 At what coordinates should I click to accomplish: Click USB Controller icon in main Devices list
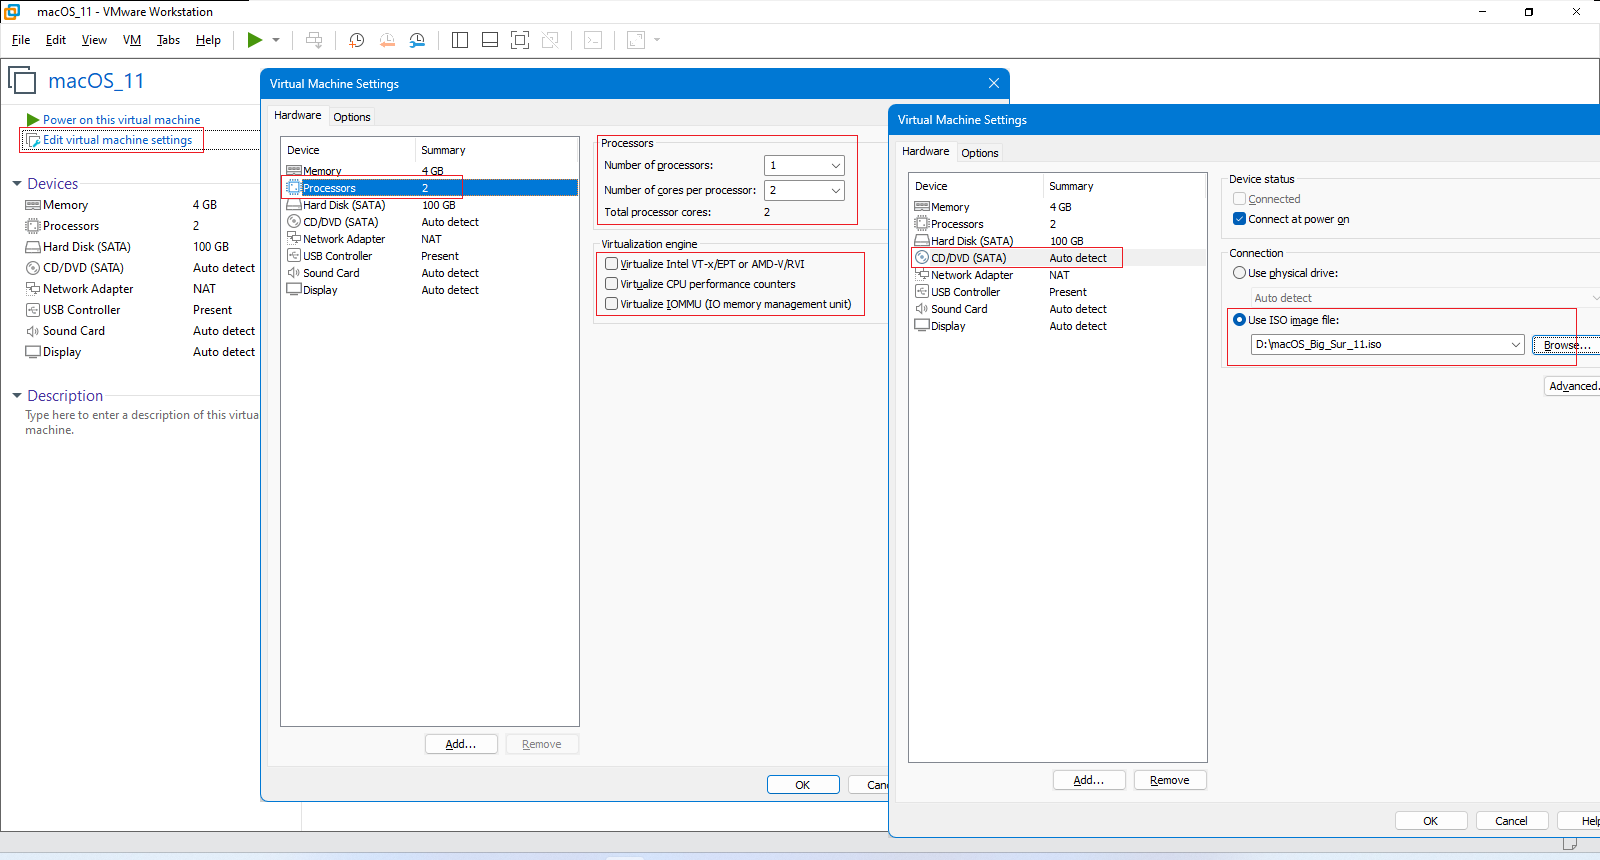33,310
